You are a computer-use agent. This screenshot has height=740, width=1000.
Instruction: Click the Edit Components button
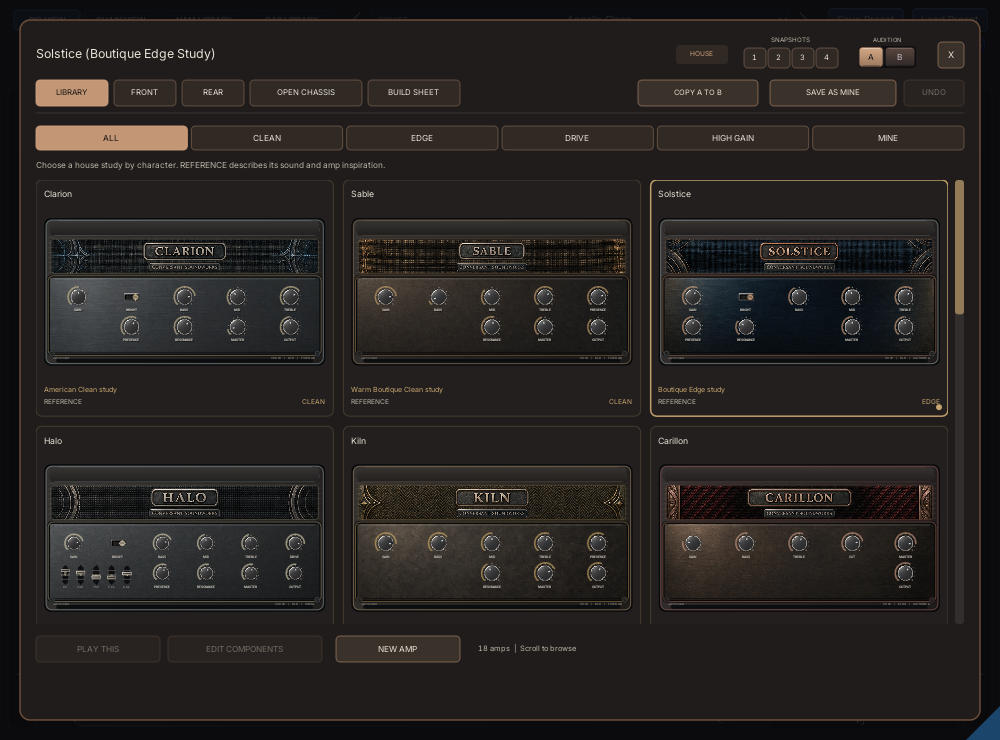click(244, 649)
